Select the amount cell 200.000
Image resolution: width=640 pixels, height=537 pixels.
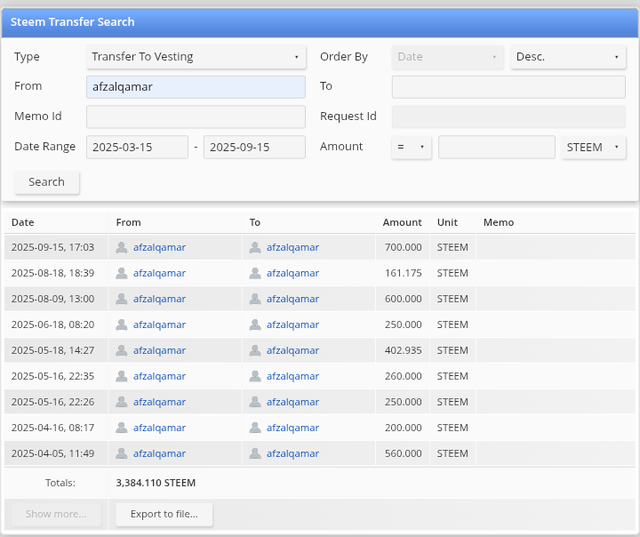(403, 428)
